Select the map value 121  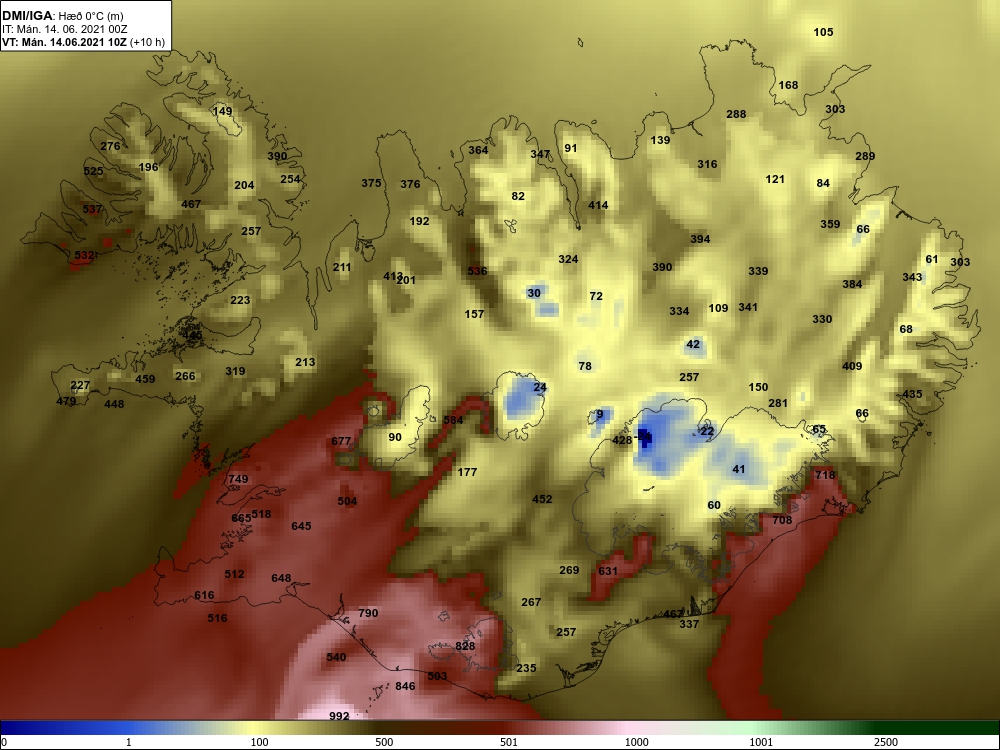click(x=775, y=179)
